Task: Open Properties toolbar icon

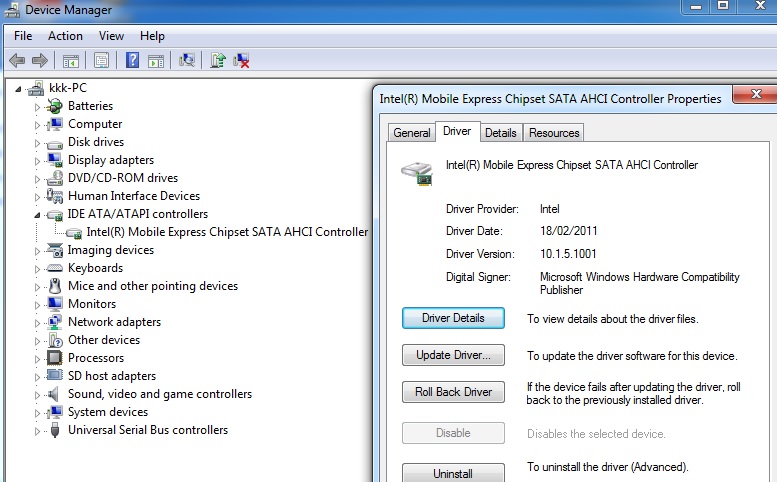Action: click(101, 61)
